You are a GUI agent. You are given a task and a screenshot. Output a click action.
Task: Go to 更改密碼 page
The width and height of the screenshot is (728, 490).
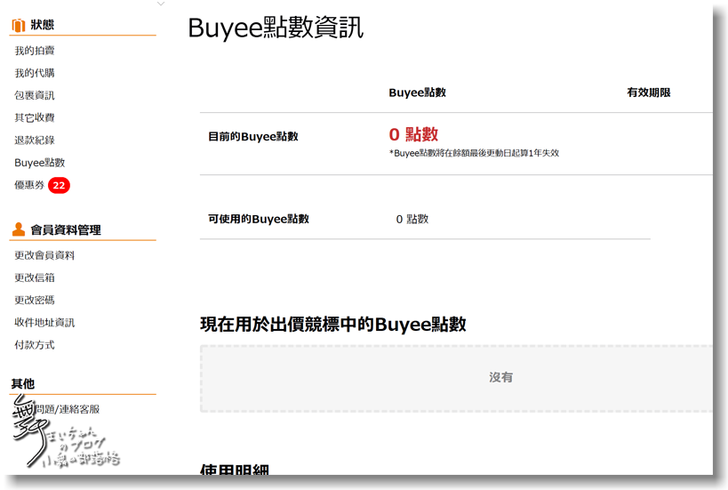pyautogui.click(x=34, y=300)
